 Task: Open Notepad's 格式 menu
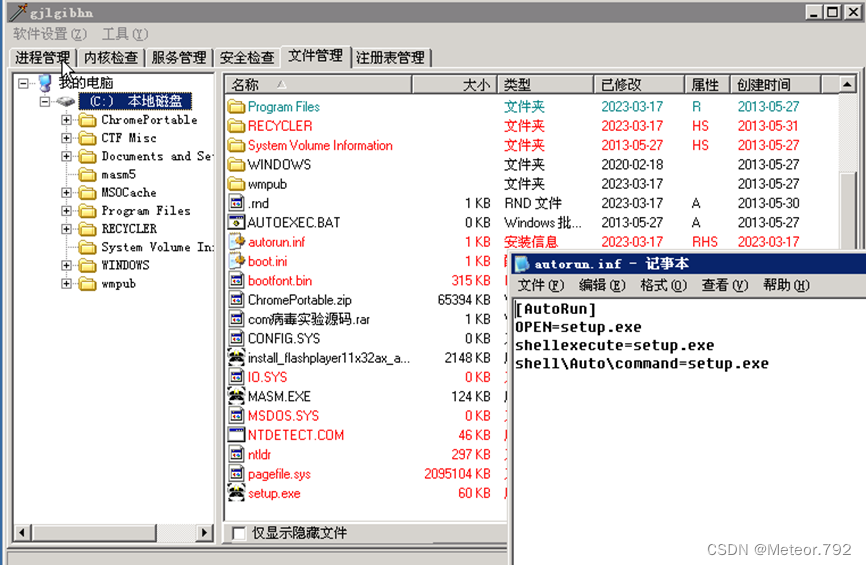[x=663, y=286]
